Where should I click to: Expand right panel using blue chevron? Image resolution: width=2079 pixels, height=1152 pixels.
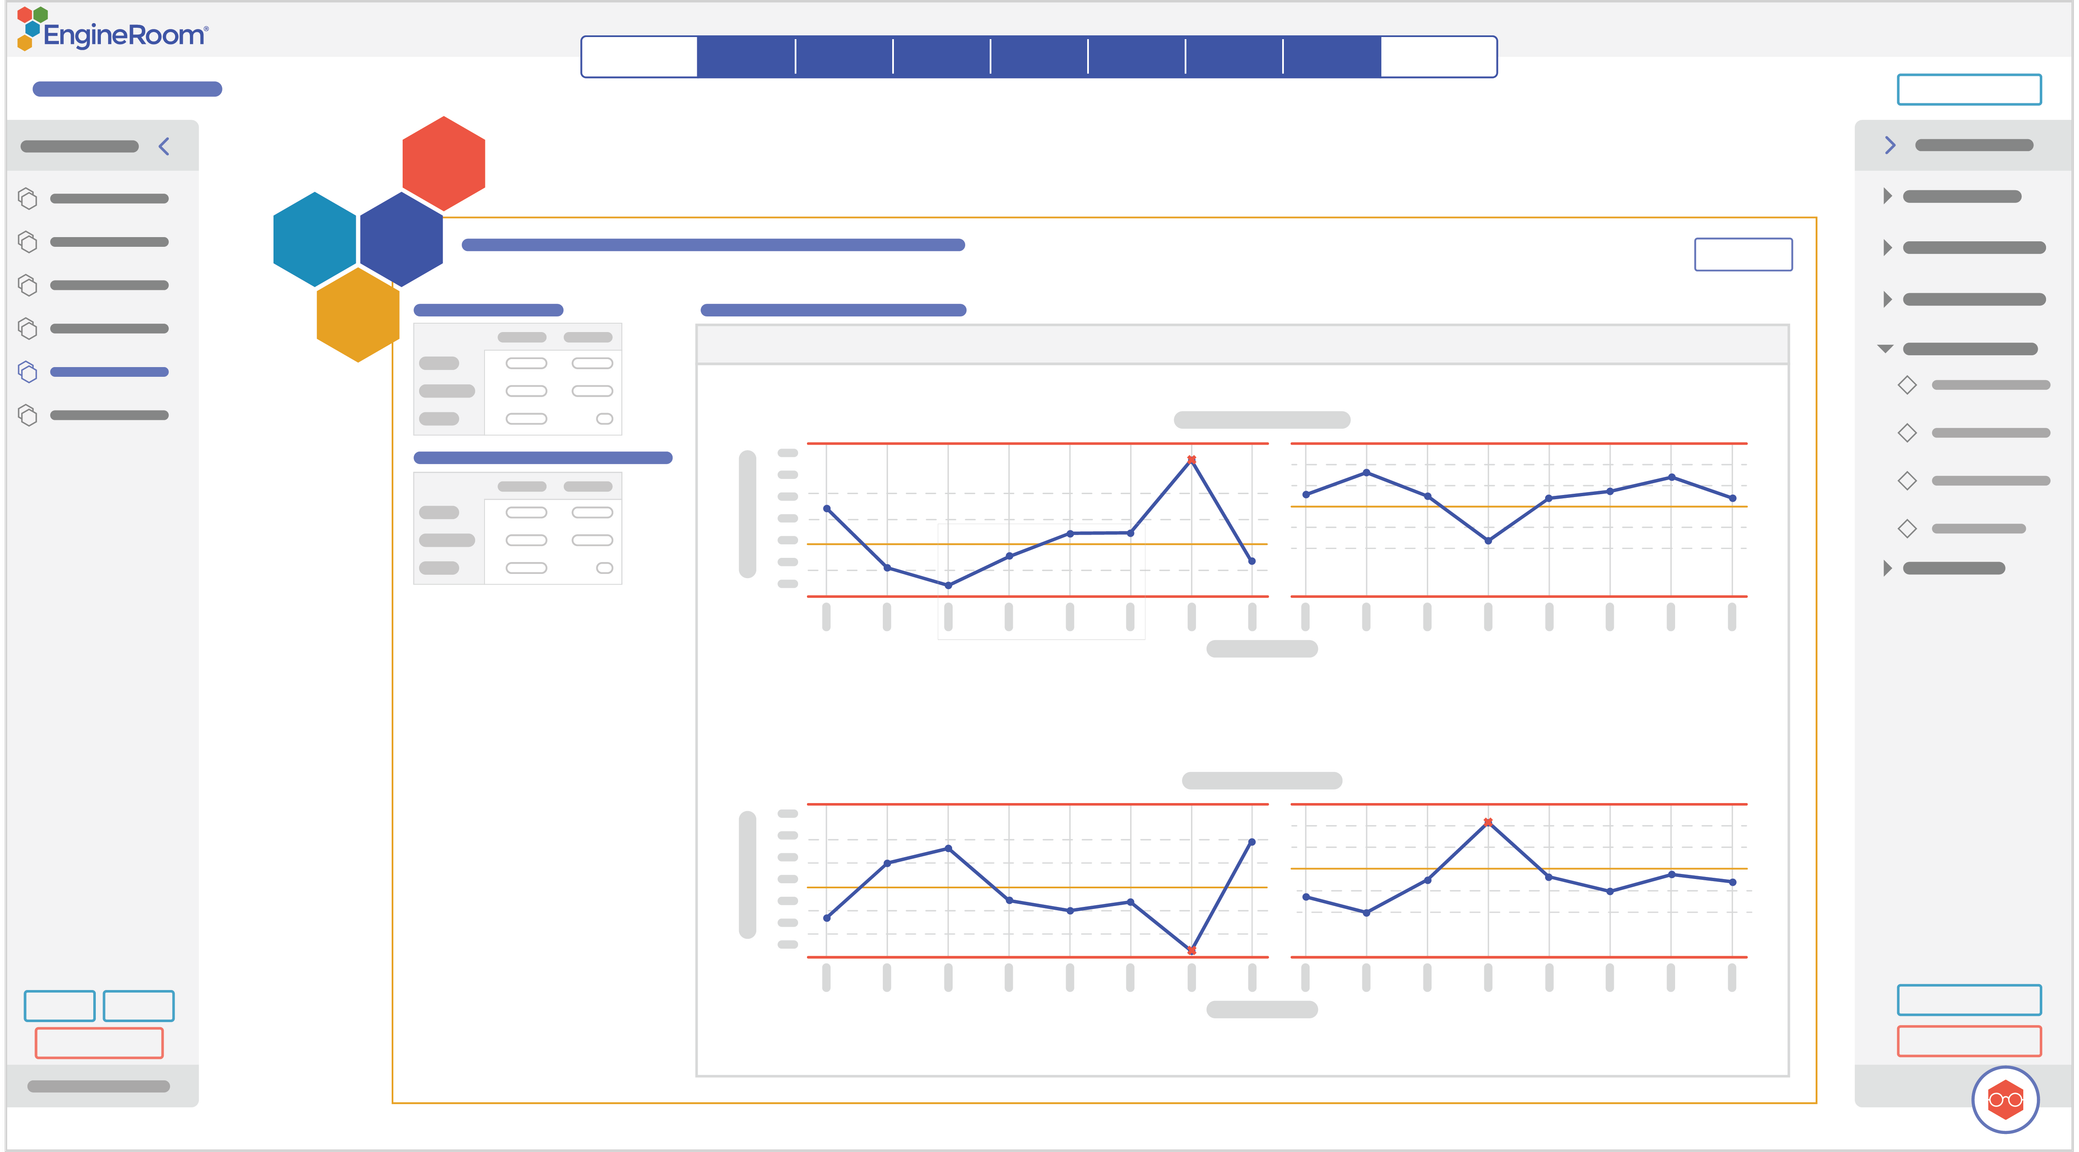pos(1889,145)
